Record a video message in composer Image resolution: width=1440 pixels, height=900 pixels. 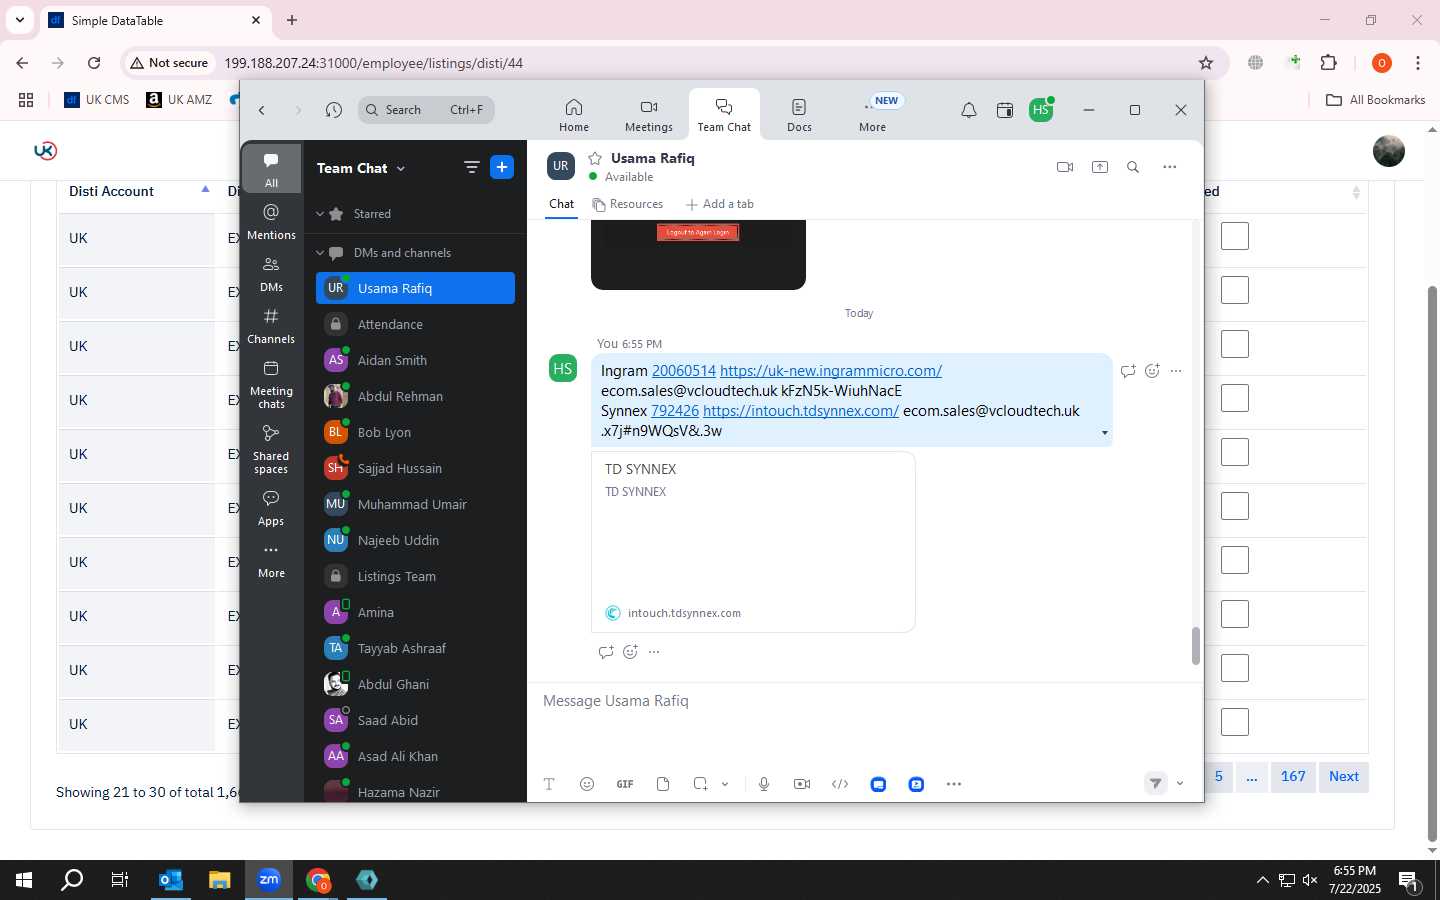[x=802, y=784]
